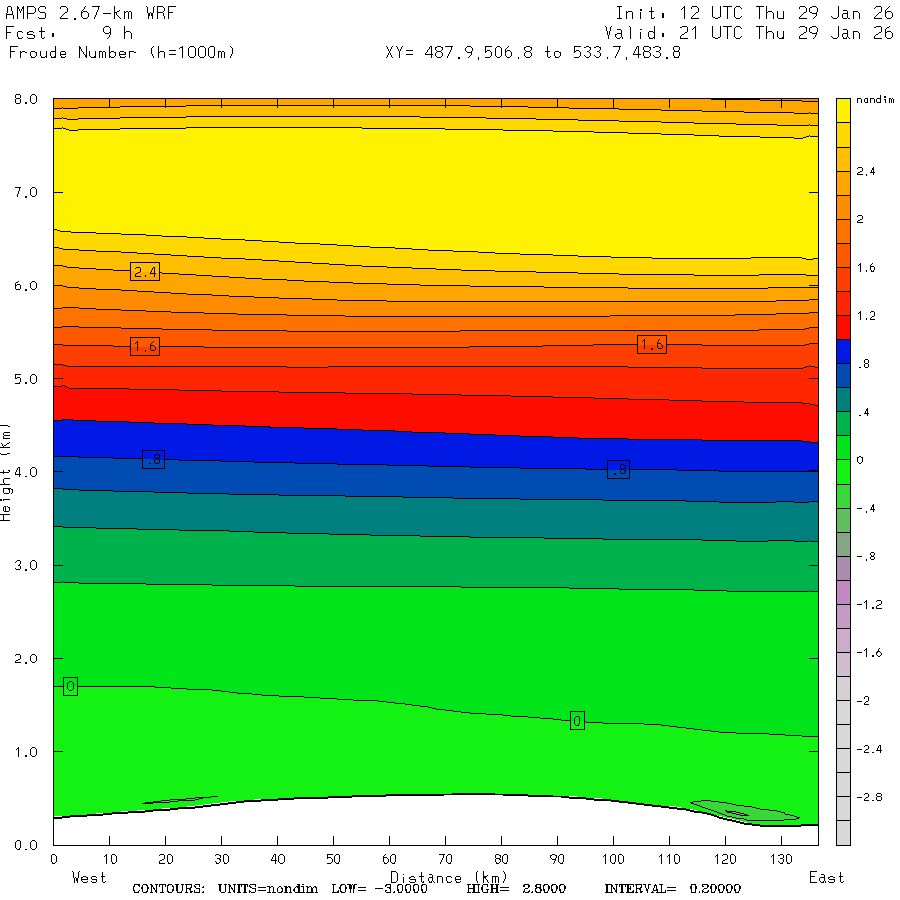900x900 pixels.
Task: Click the 'HIGH= 2.8000' footer value
Action: tap(516, 889)
